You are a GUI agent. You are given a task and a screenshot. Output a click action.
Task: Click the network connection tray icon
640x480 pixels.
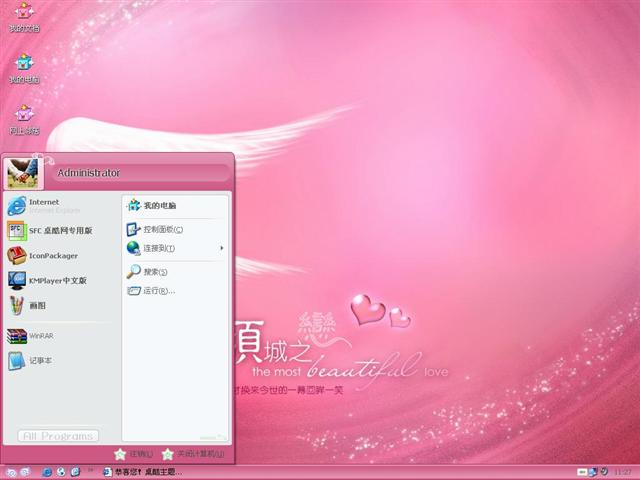[x=593, y=472]
